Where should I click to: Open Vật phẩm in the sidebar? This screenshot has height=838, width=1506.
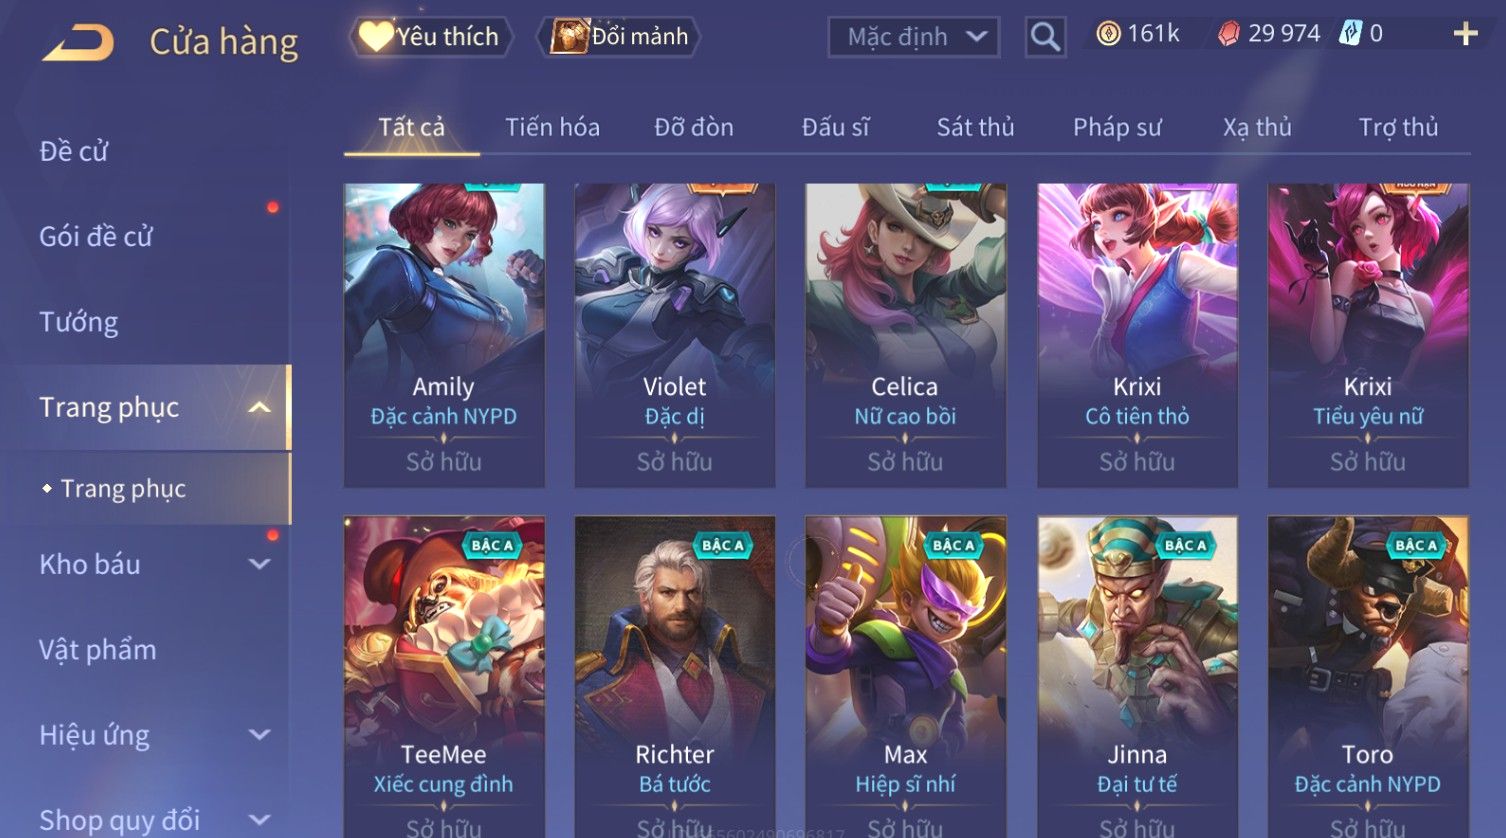98,650
